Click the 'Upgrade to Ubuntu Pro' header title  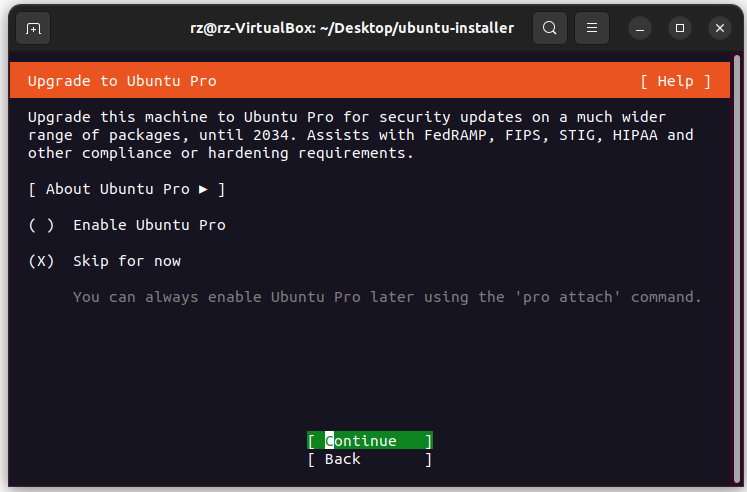(x=122, y=81)
